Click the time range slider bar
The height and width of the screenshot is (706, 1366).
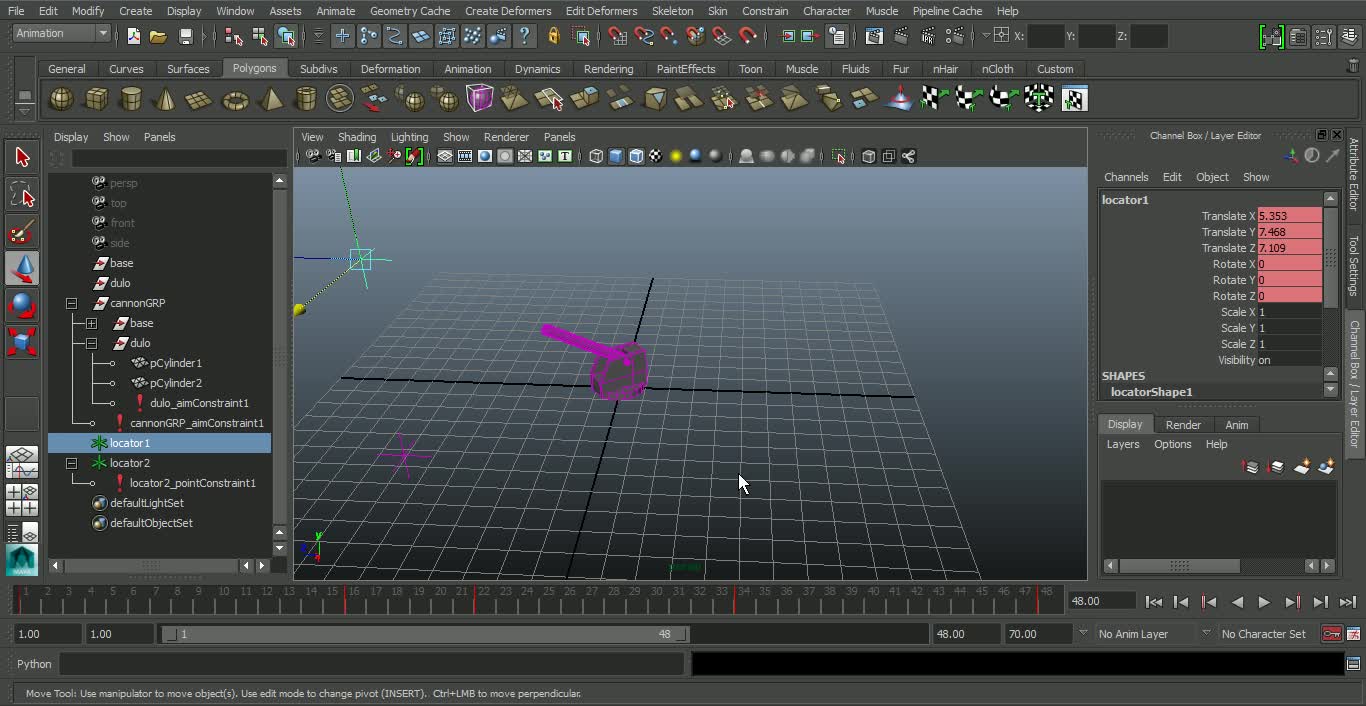(426, 634)
